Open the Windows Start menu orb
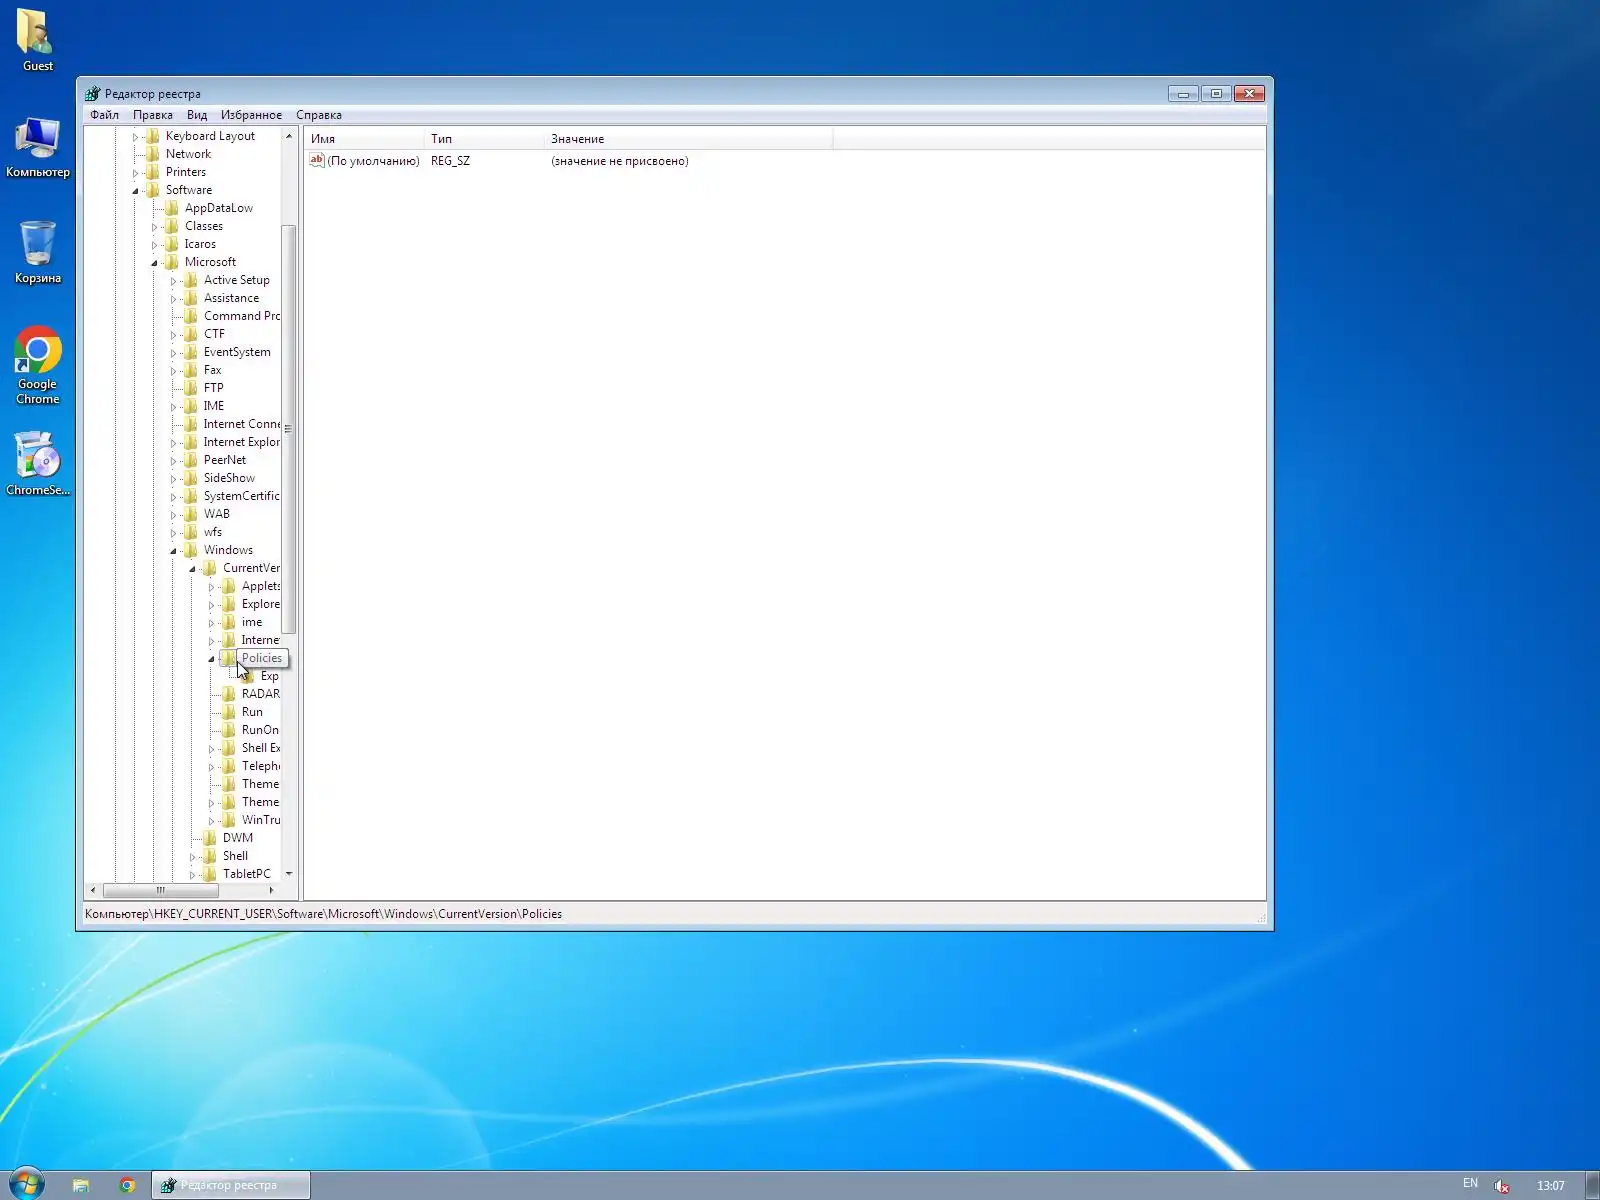Viewport: 1600px width, 1200px height. point(27,1185)
